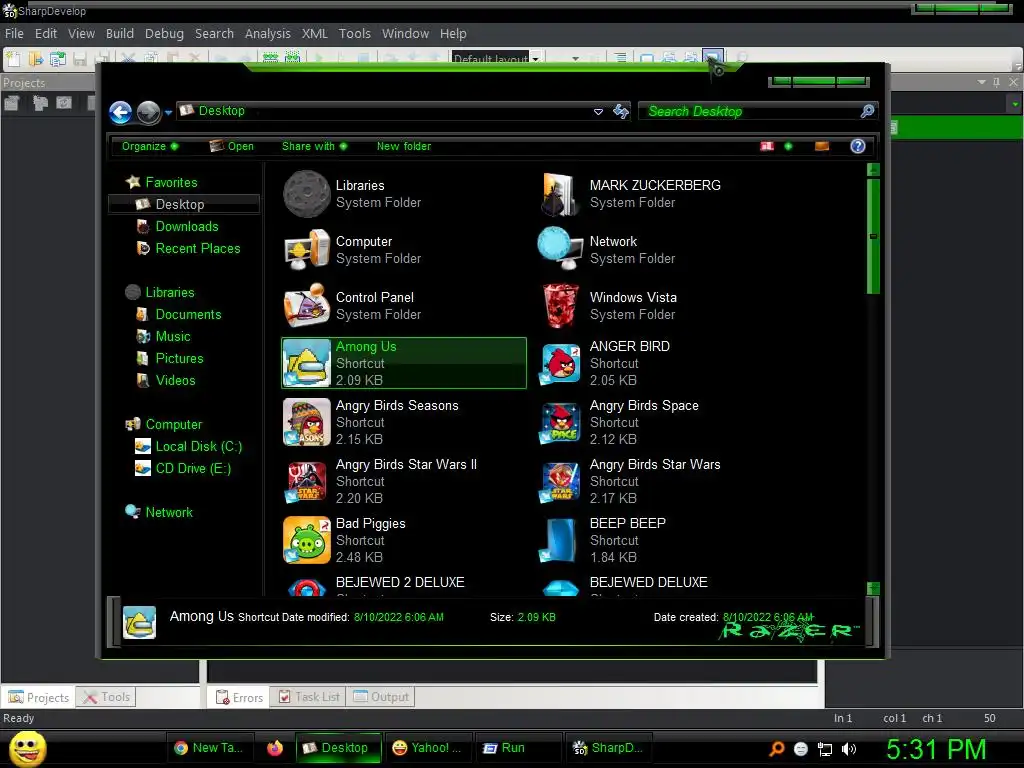The width and height of the screenshot is (1024, 768).
Task: Click the search magnifier icon
Action: point(868,112)
